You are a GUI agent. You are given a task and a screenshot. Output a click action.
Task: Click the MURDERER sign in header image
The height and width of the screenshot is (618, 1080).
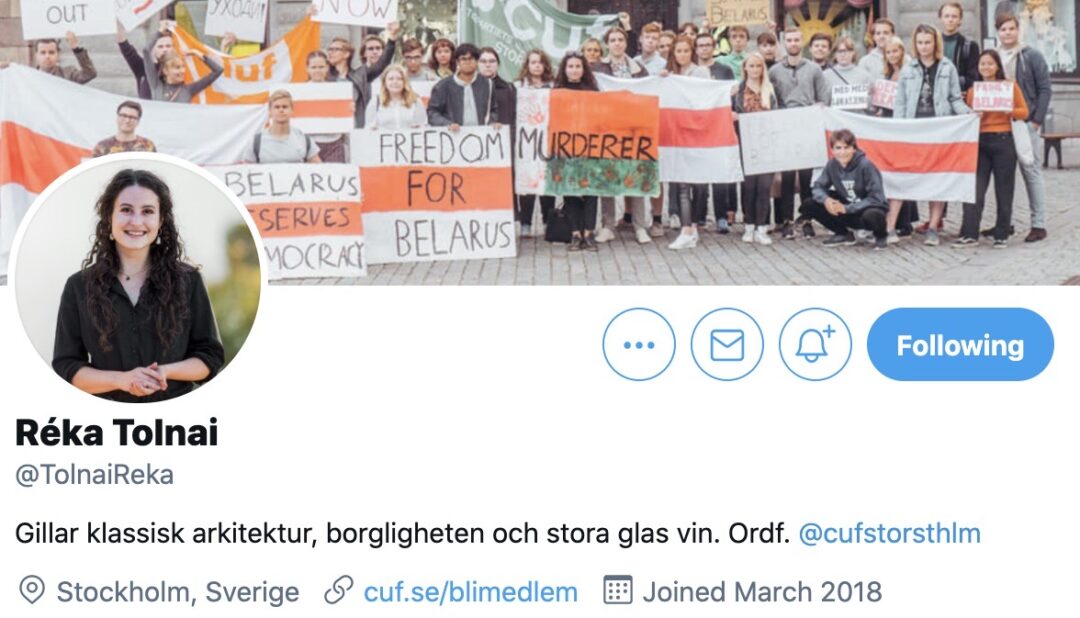[x=587, y=141]
